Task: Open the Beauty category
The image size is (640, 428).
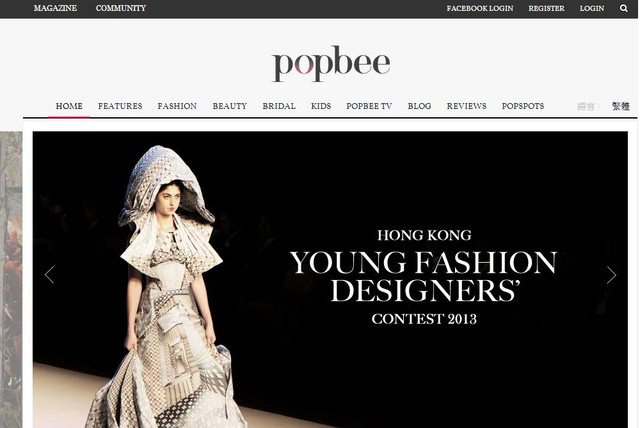Action: (x=230, y=106)
